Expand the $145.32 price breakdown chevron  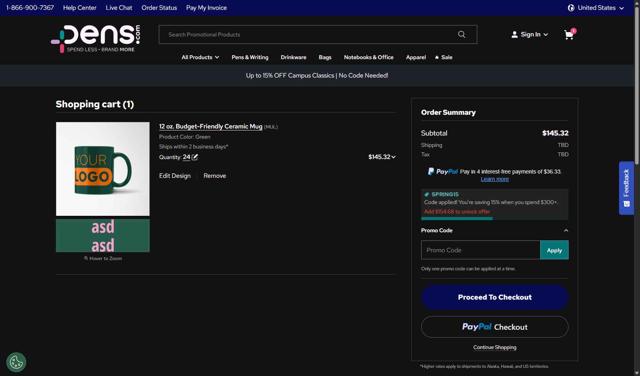(393, 157)
